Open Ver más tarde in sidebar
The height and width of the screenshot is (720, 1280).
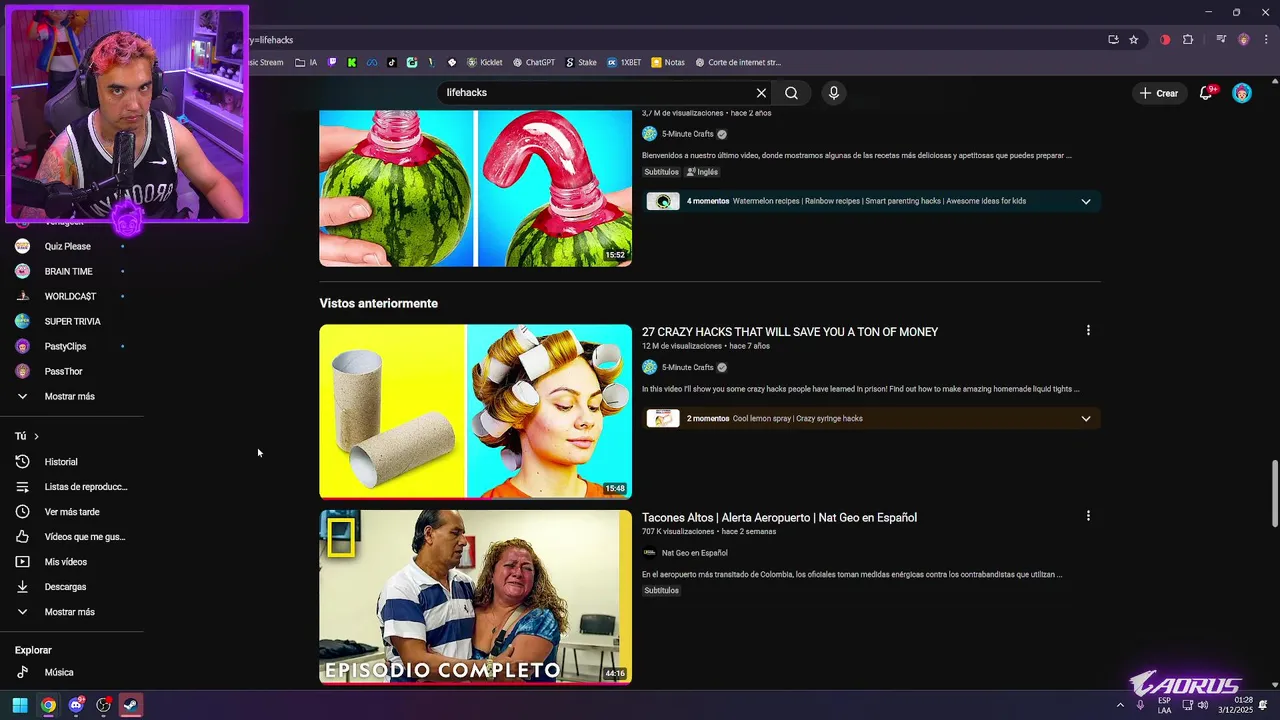pos(72,512)
